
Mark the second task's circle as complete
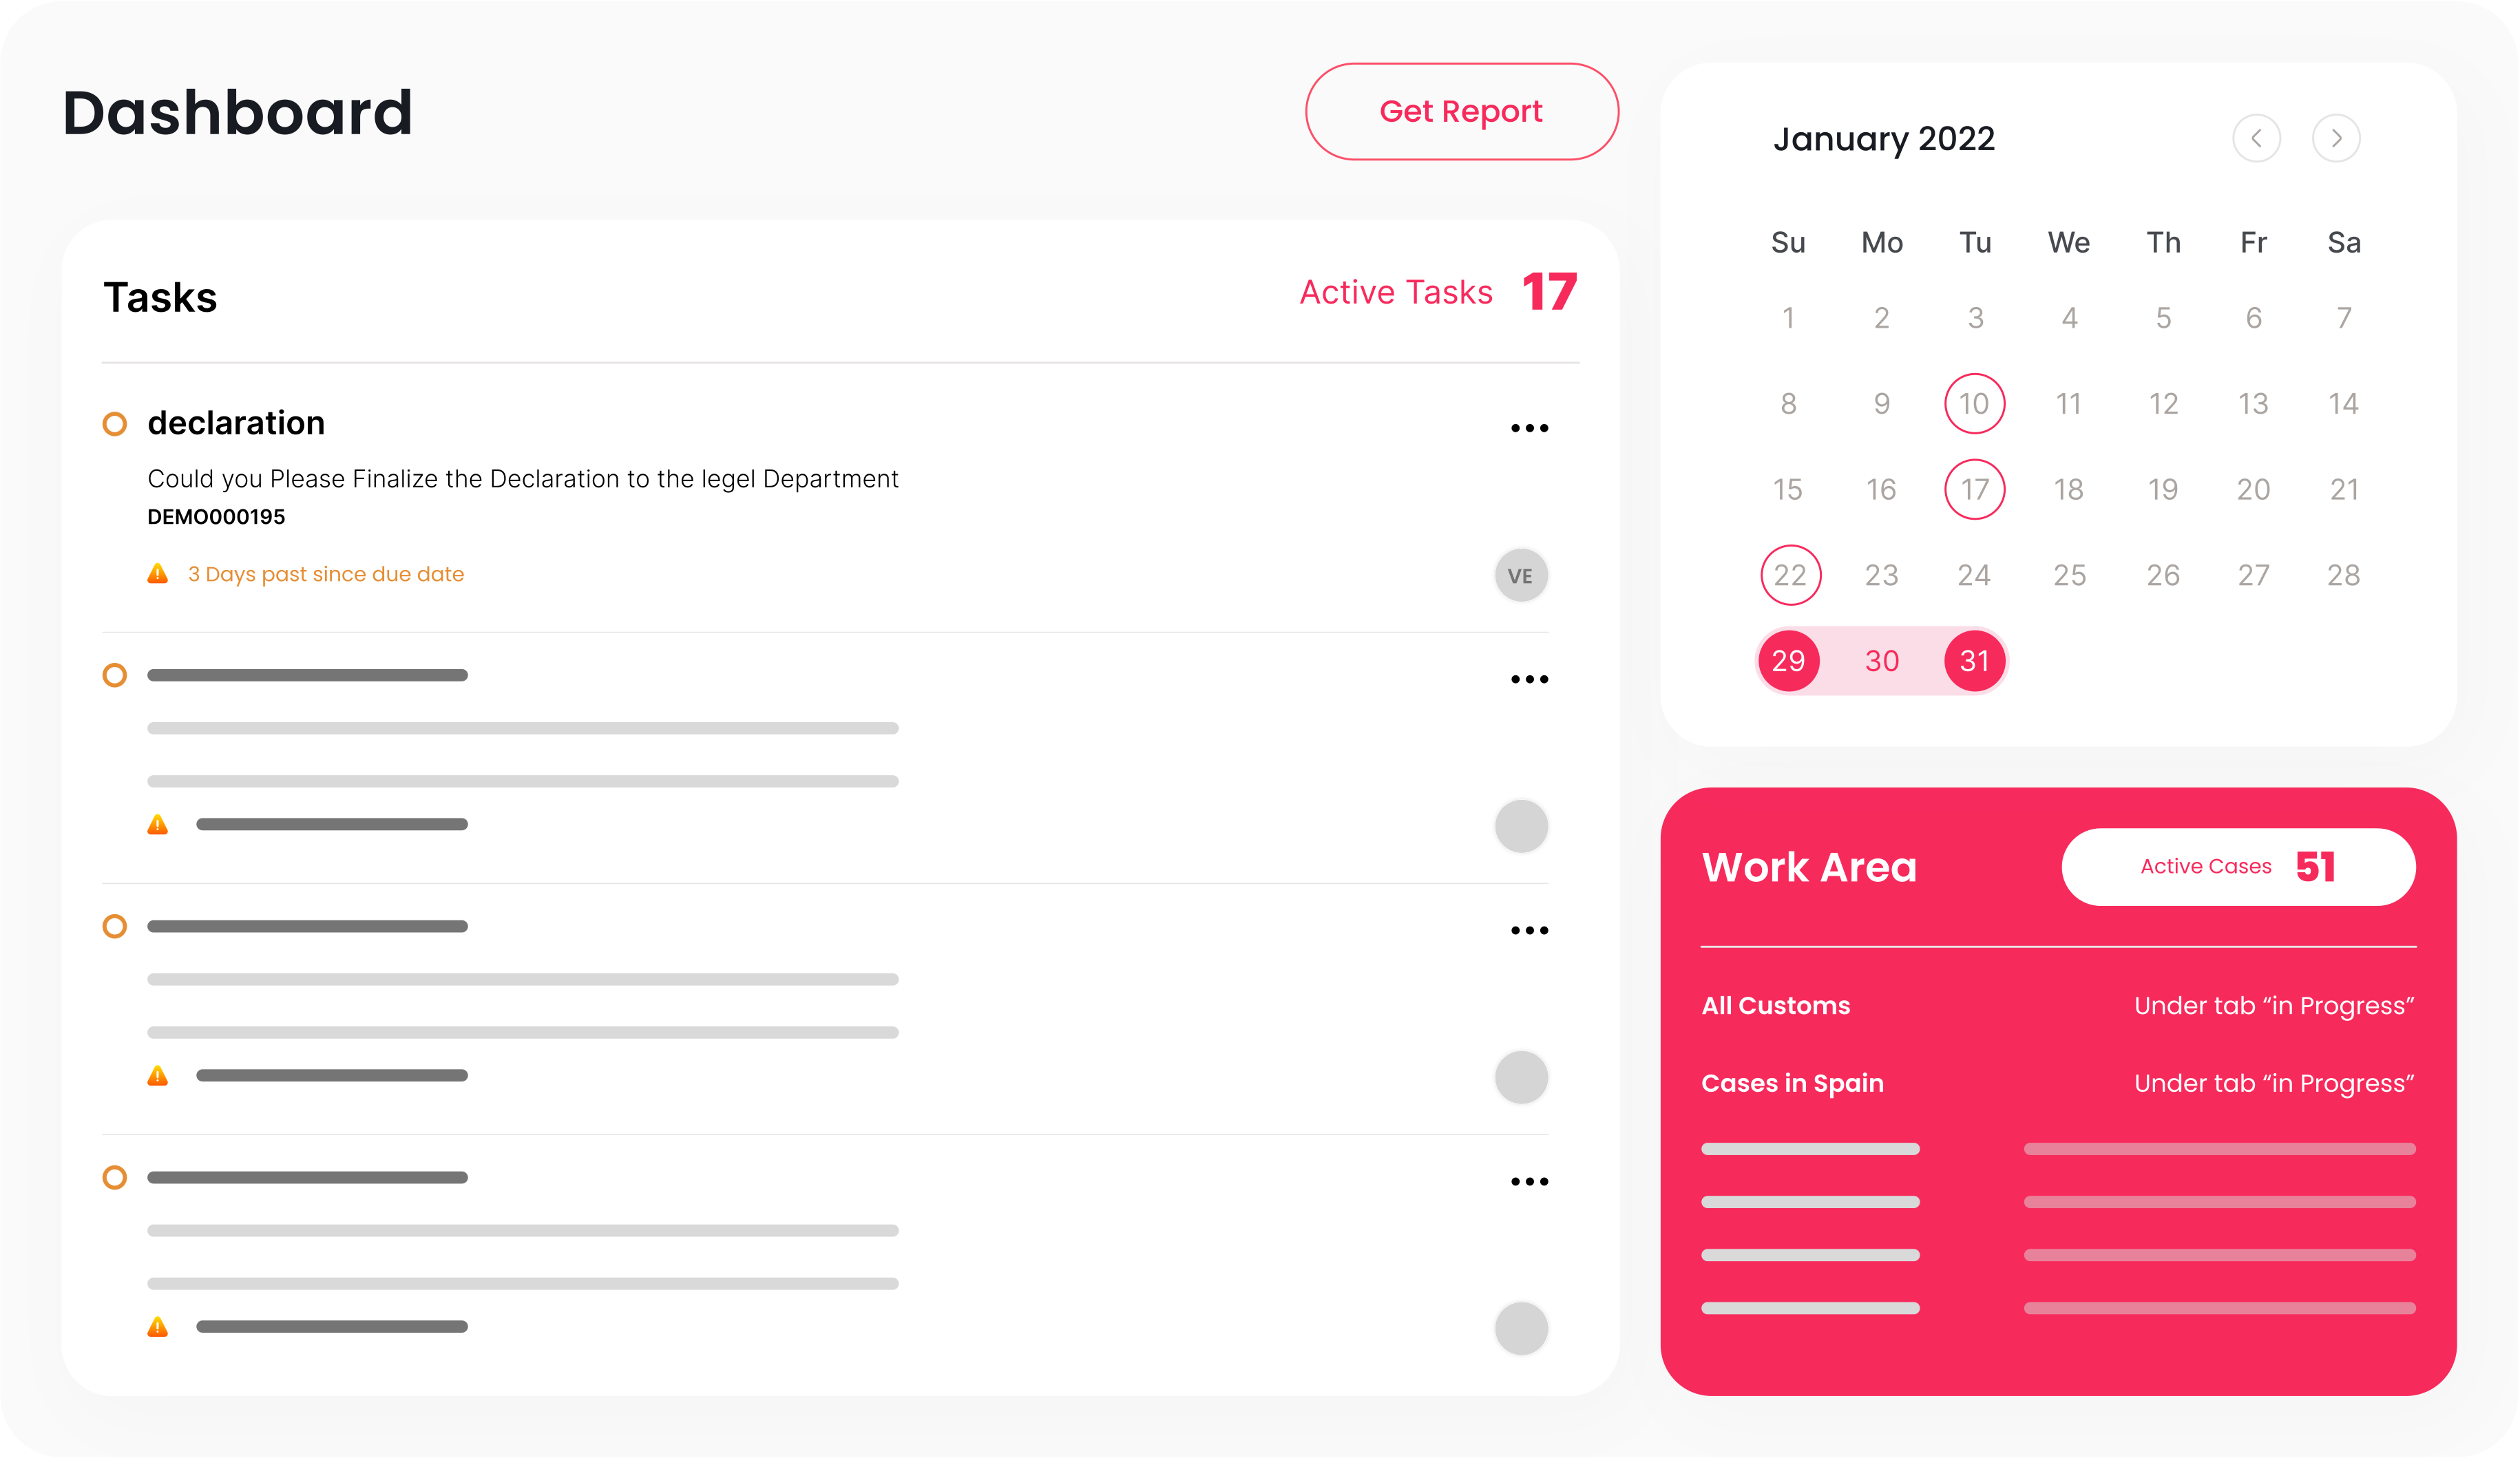(115, 675)
